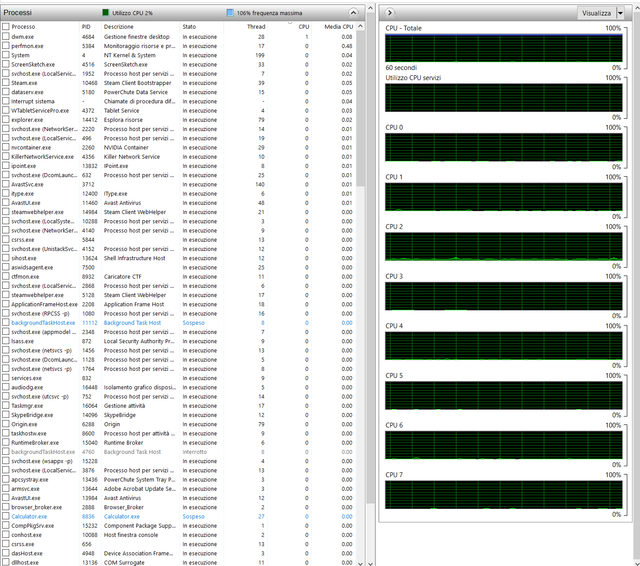This screenshot has width=640, height=566.
Task: Select audiodg.exe process name
Action: click(x=27, y=387)
